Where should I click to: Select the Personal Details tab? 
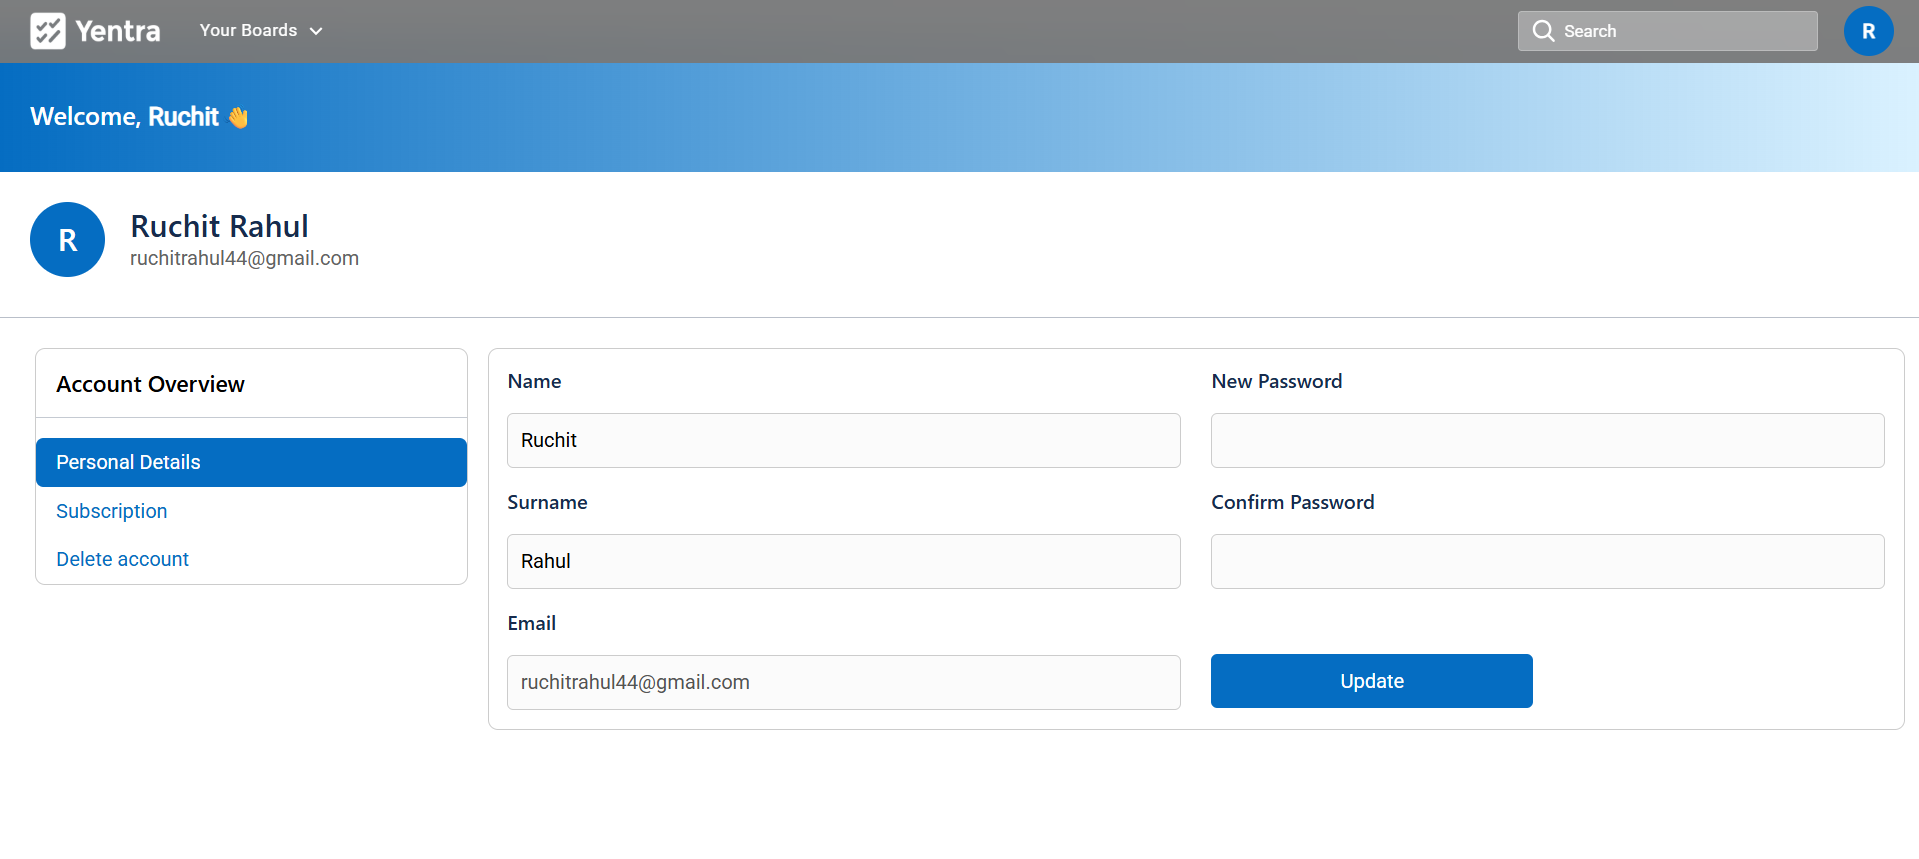[251, 462]
